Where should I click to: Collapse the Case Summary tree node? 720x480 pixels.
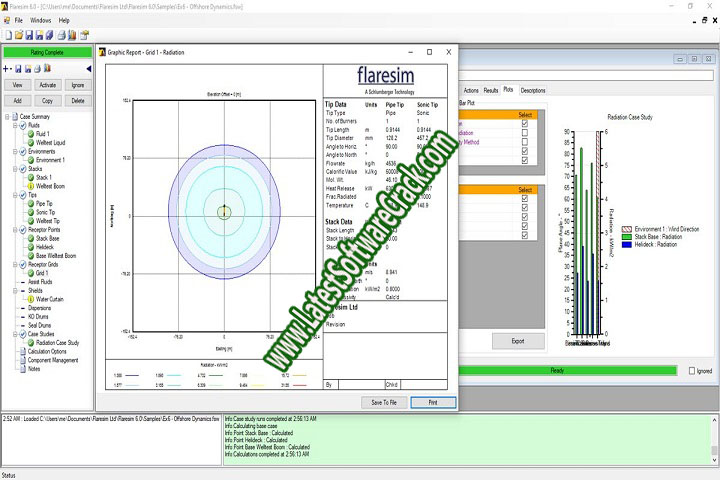[7, 117]
